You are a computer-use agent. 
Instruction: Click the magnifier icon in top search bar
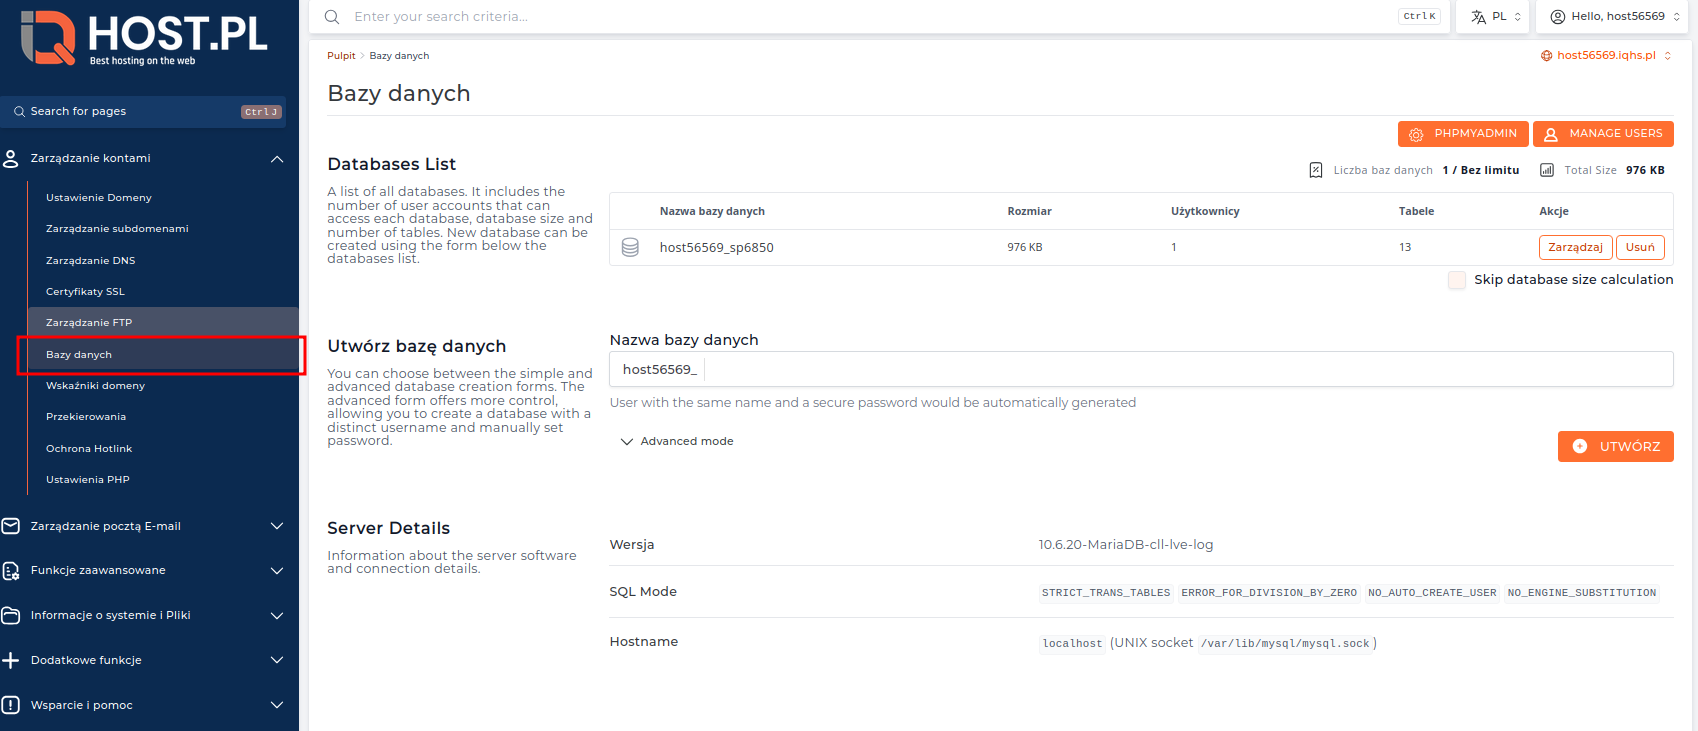332,17
